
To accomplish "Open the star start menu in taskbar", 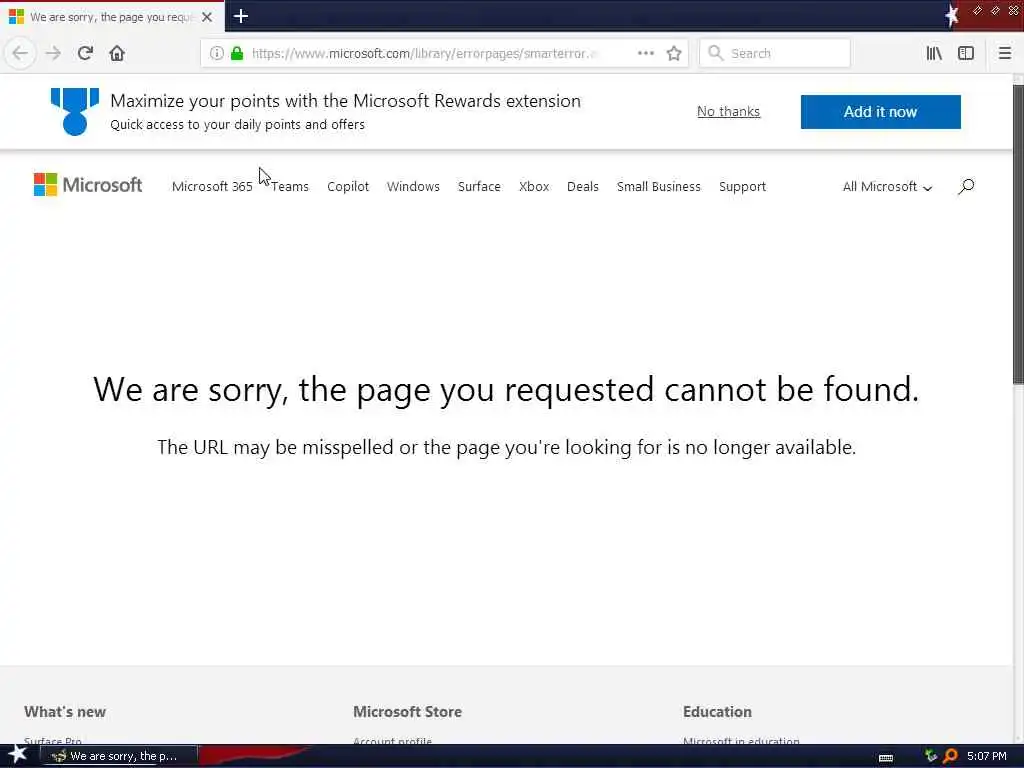I will pos(17,755).
